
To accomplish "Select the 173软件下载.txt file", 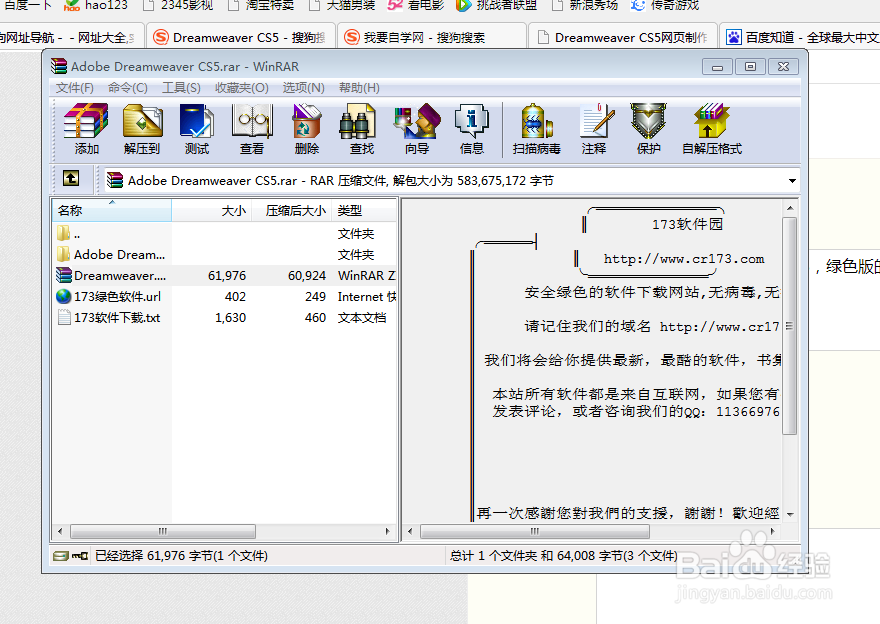I will click(x=224, y=318).
